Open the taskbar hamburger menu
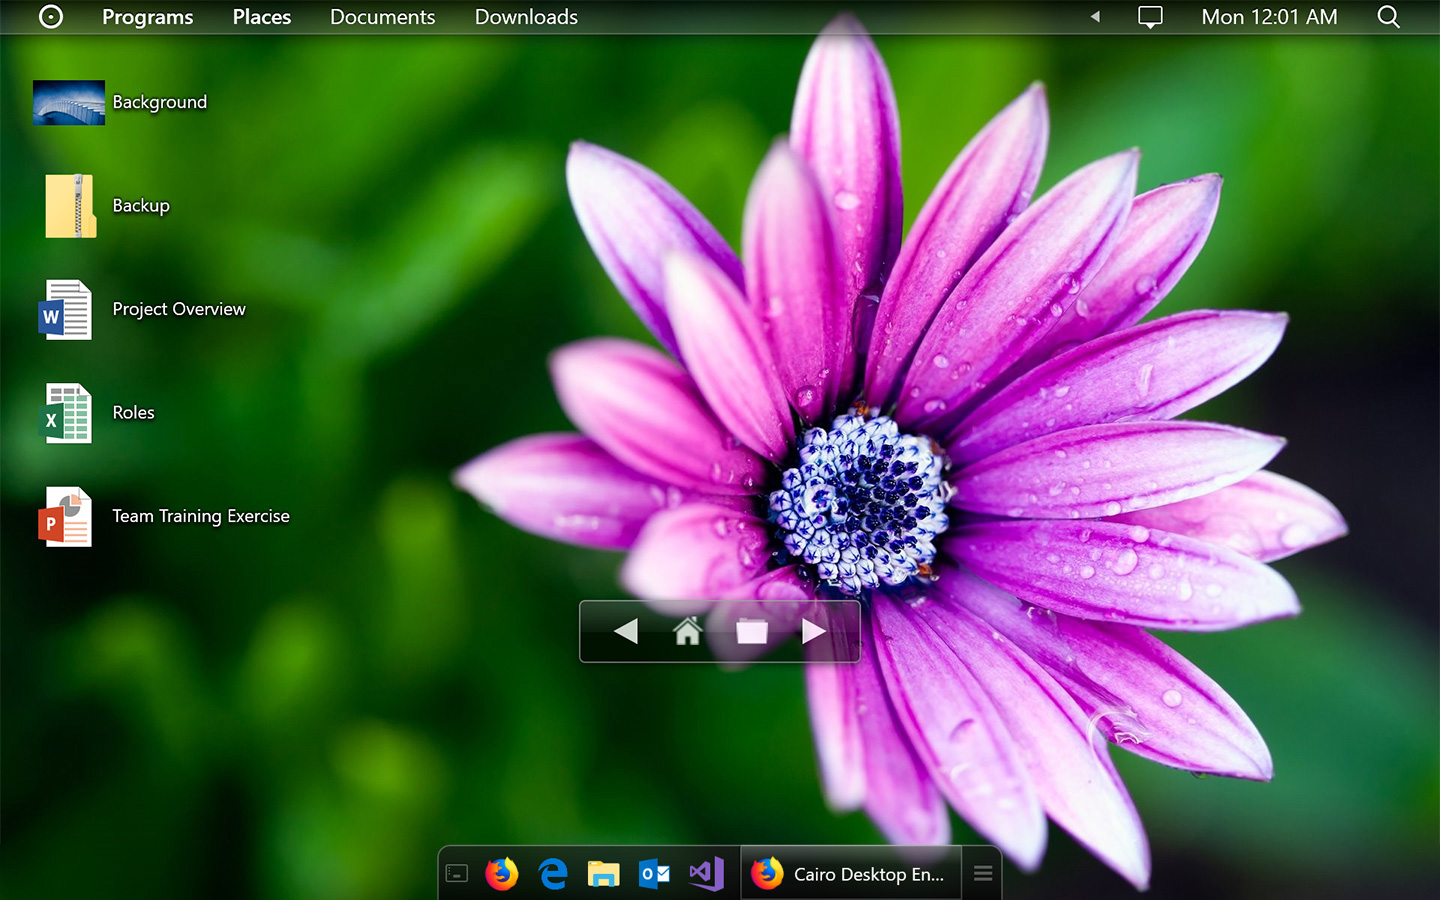1440x900 pixels. click(982, 872)
